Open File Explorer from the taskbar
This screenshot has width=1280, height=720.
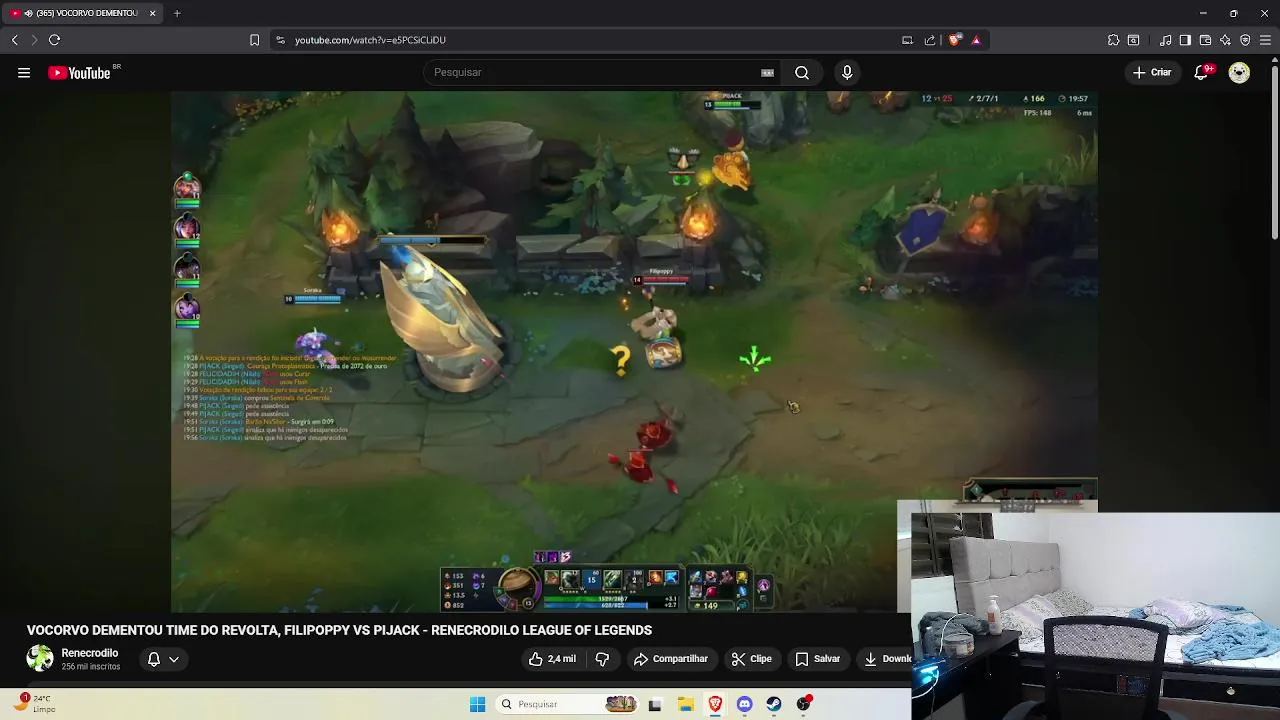pyautogui.click(x=686, y=704)
